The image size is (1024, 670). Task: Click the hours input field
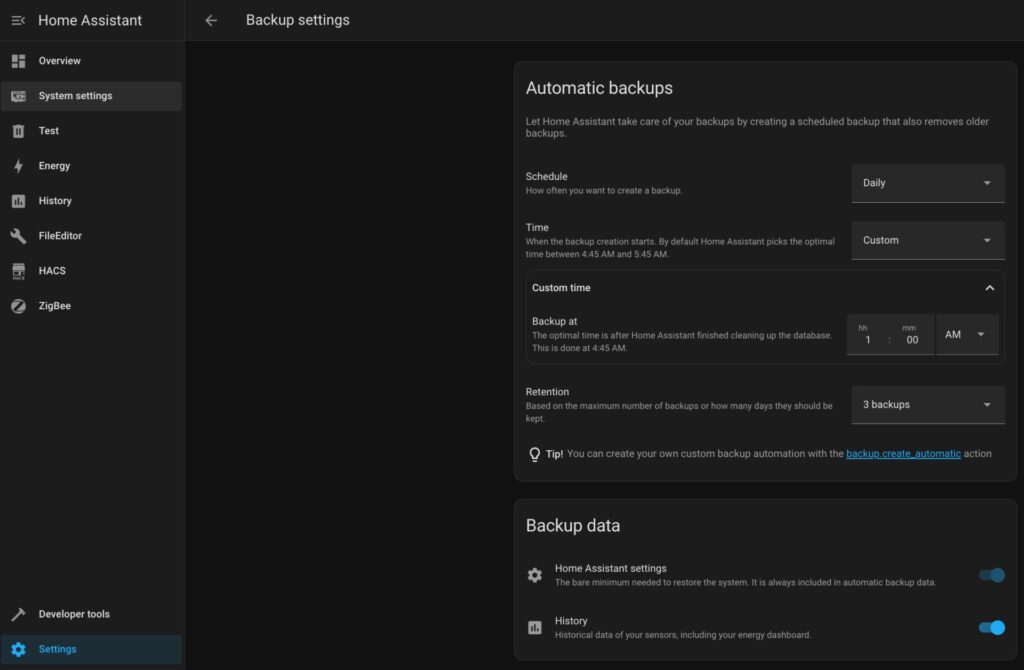click(868, 340)
